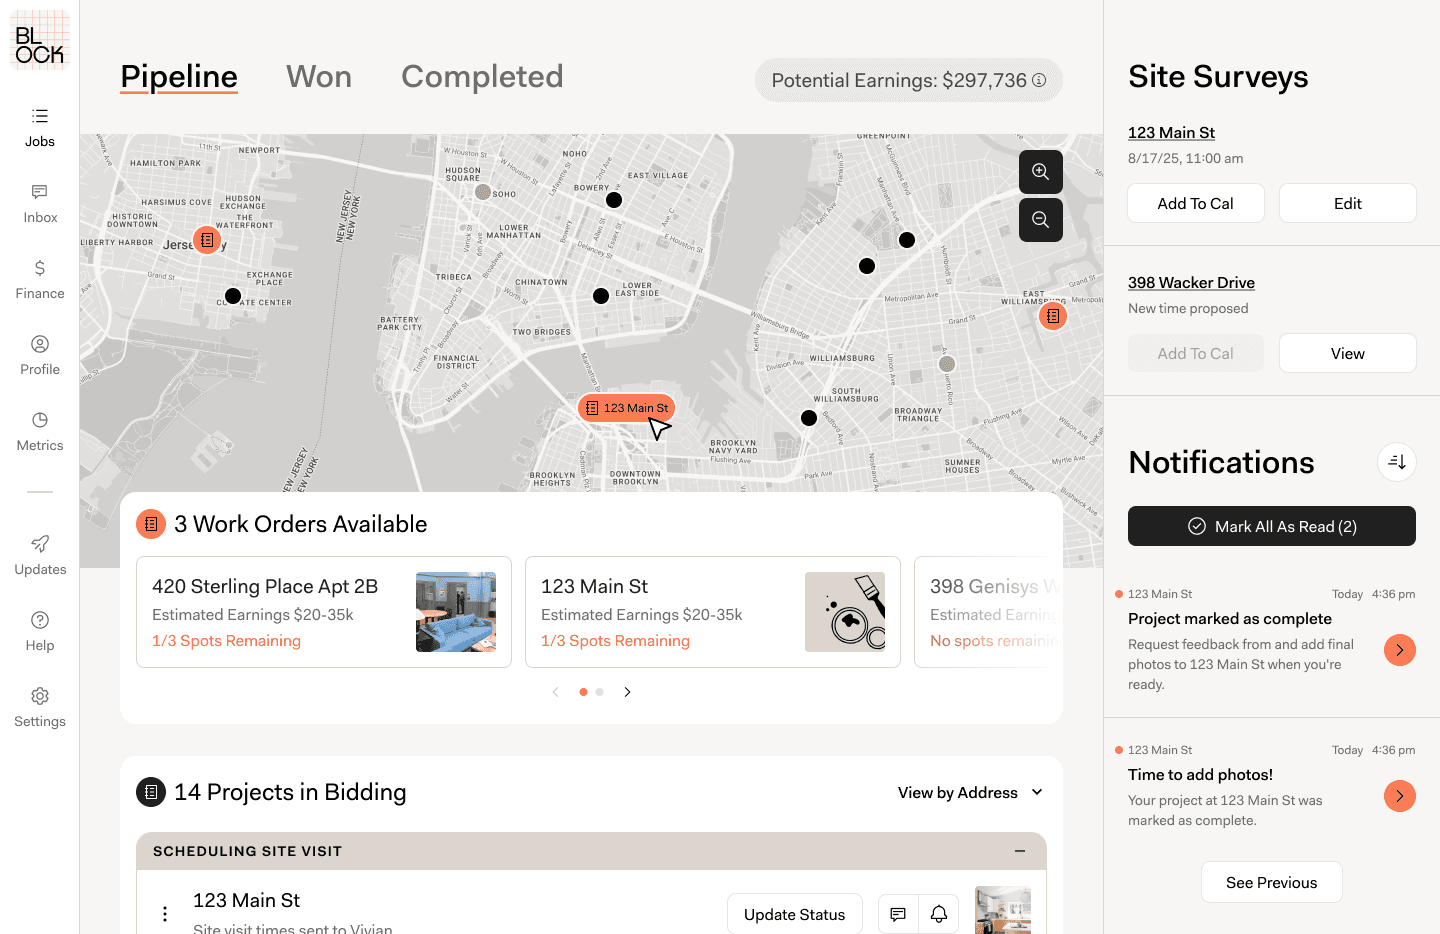Screen dimensions: 1440x934
Task: Click orange work order pin in East Williamsburg
Action: tap(1052, 316)
